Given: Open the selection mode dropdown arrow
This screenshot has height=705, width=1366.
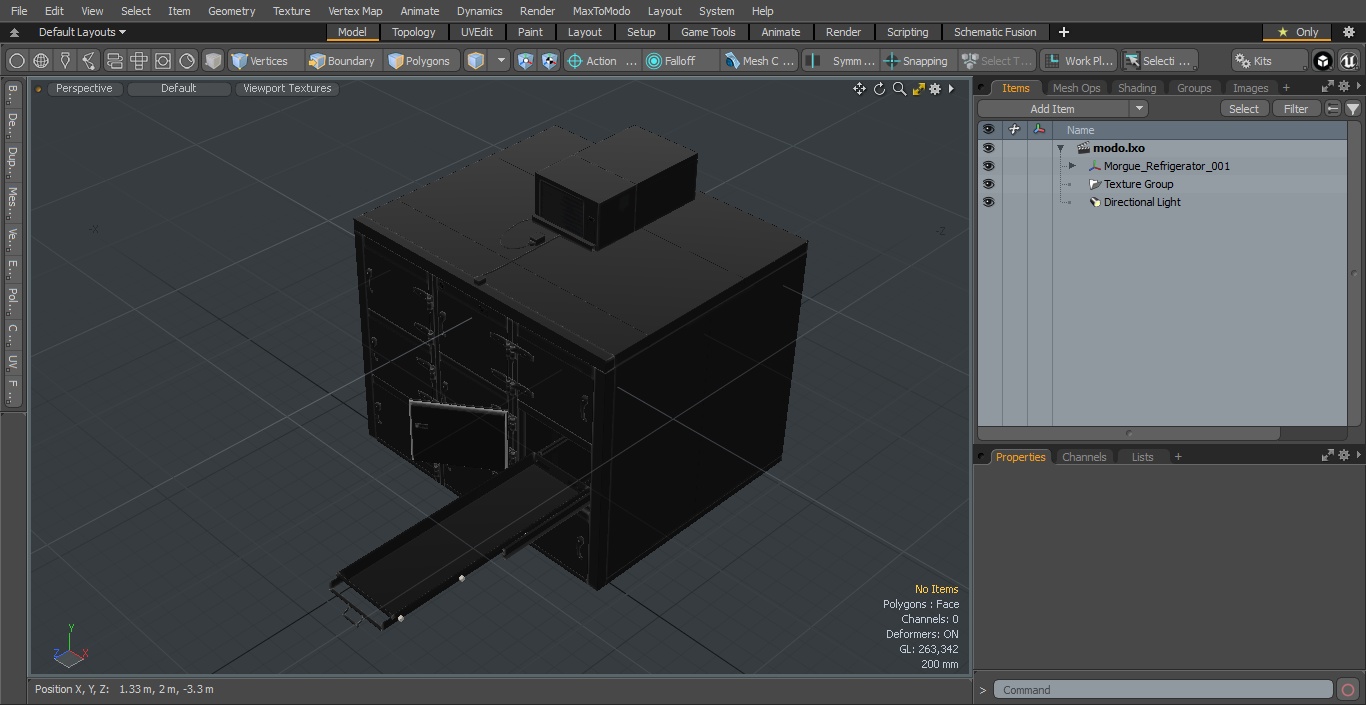Looking at the screenshot, I should 502,61.
